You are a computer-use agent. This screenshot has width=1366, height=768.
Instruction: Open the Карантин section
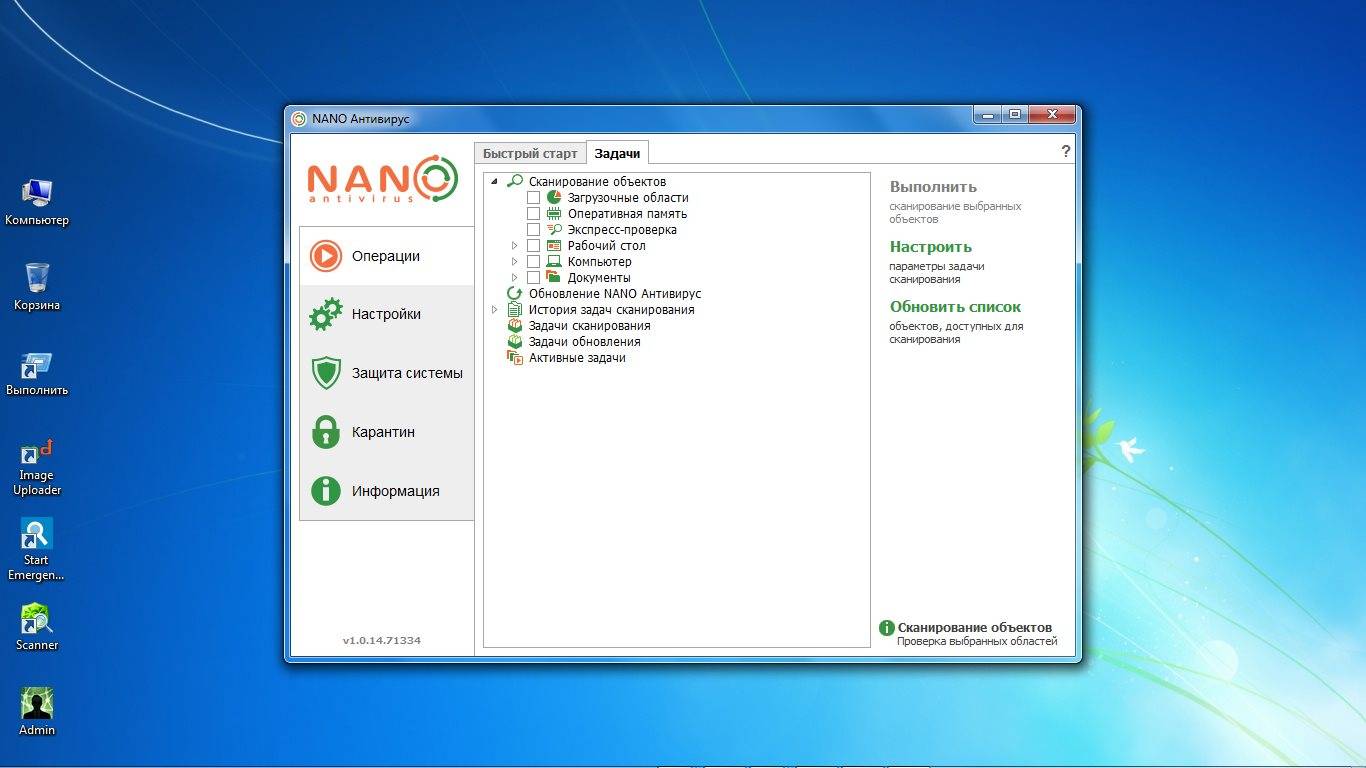(x=386, y=432)
